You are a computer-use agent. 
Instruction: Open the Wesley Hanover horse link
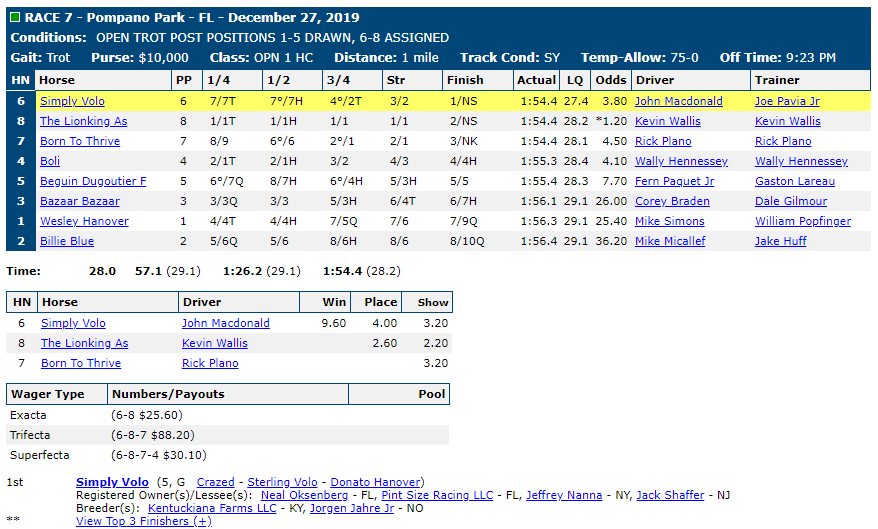point(84,221)
